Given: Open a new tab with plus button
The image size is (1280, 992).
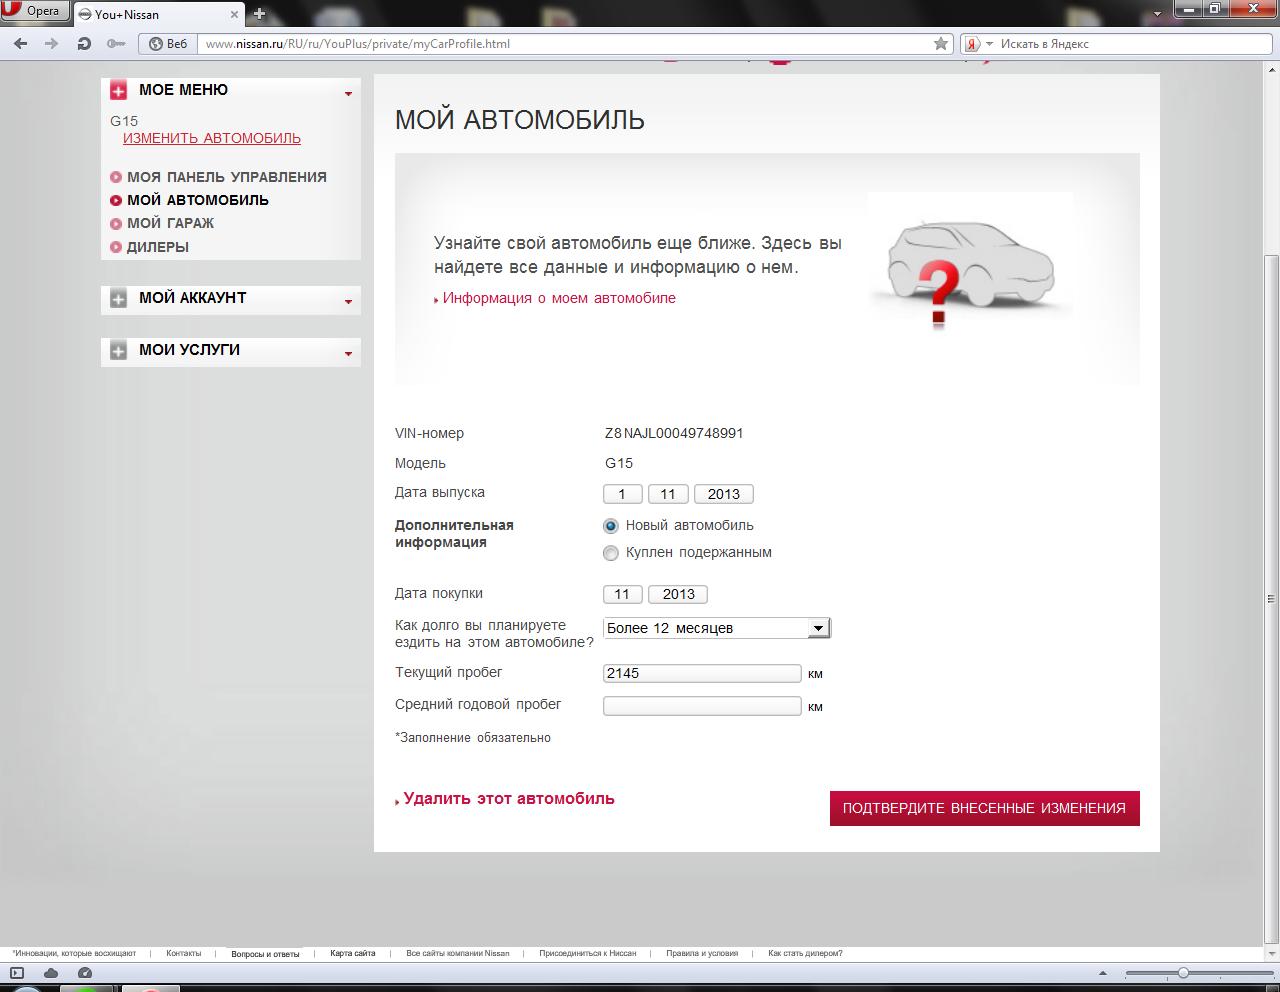Looking at the screenshot, I should coord(259,14).
